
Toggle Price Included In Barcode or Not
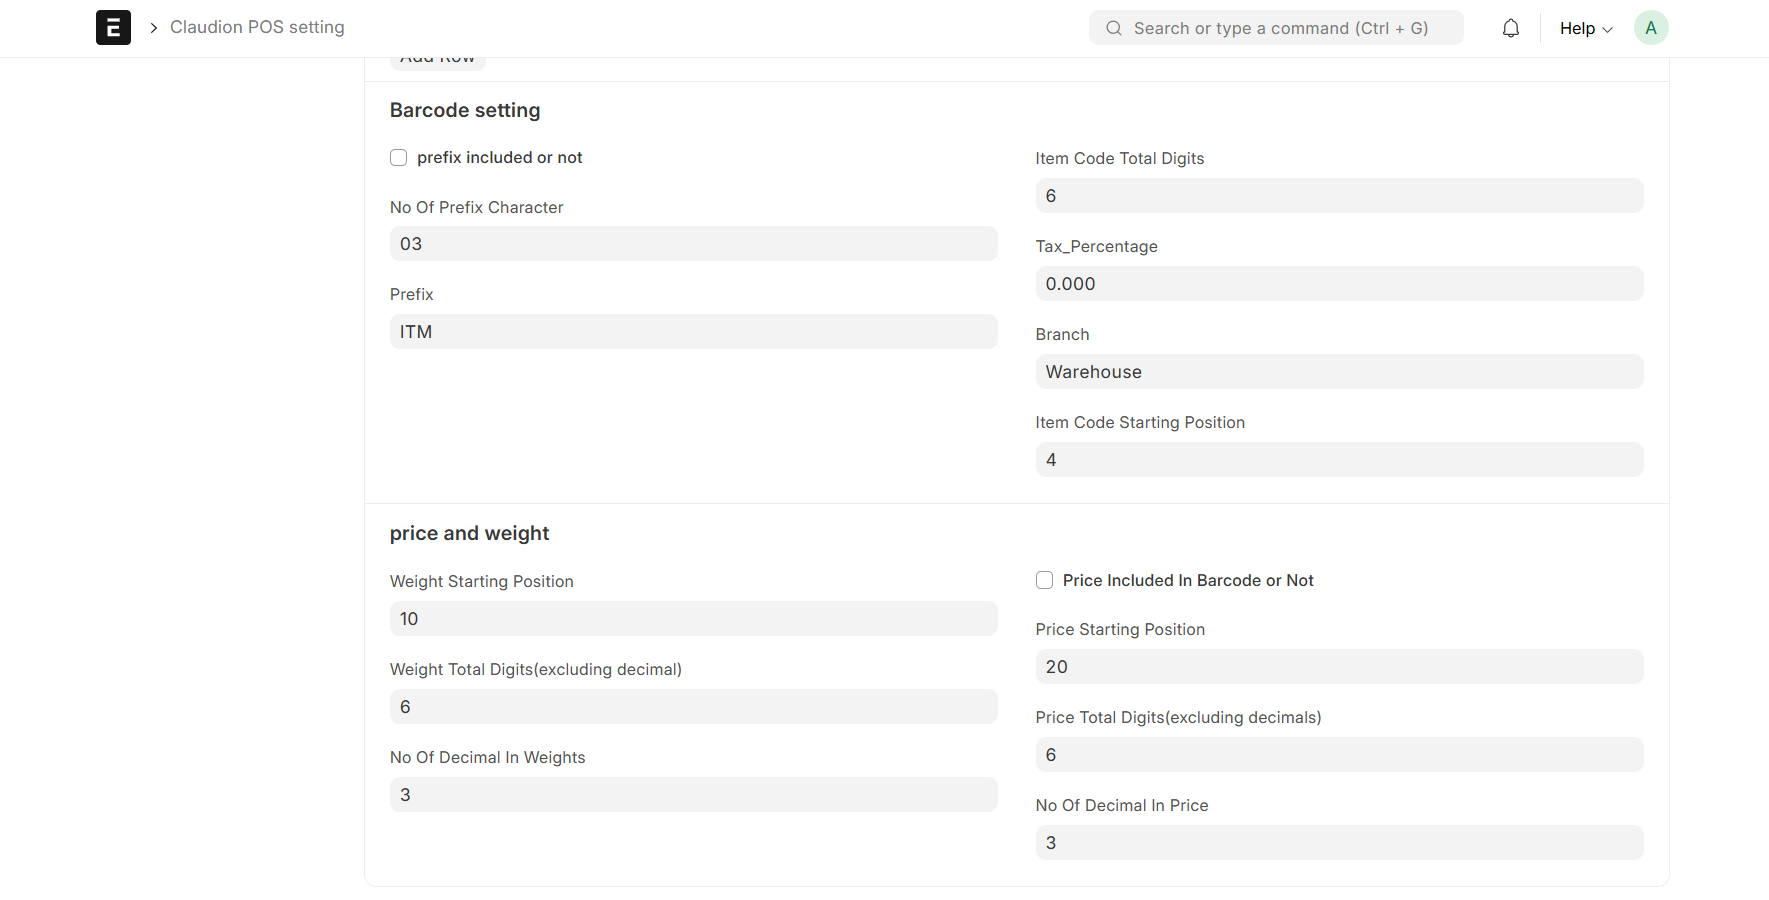[x=1044, y=580]
